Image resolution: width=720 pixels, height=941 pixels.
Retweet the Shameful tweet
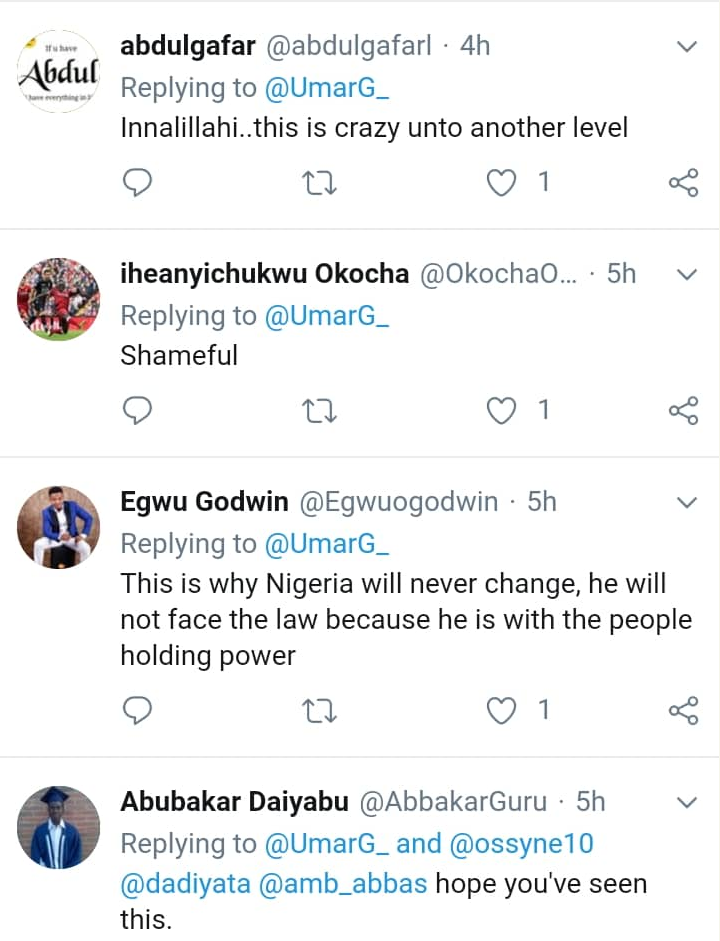[x=320, y=410]
